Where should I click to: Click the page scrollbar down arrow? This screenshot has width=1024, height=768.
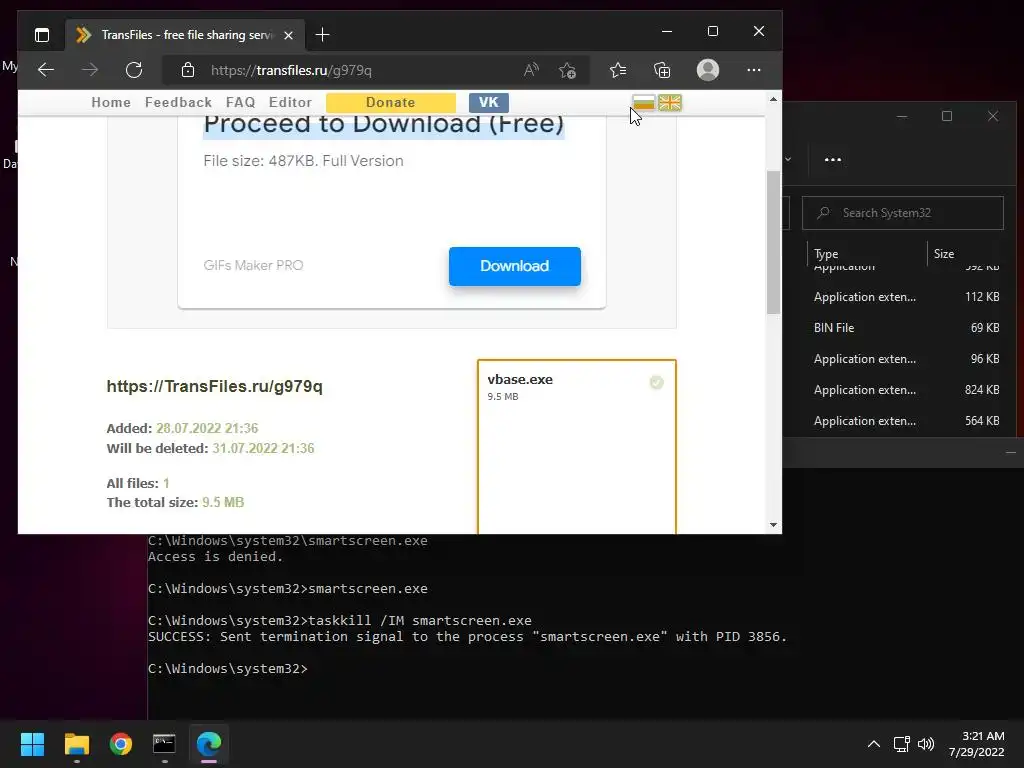click(x=773, y=524)
